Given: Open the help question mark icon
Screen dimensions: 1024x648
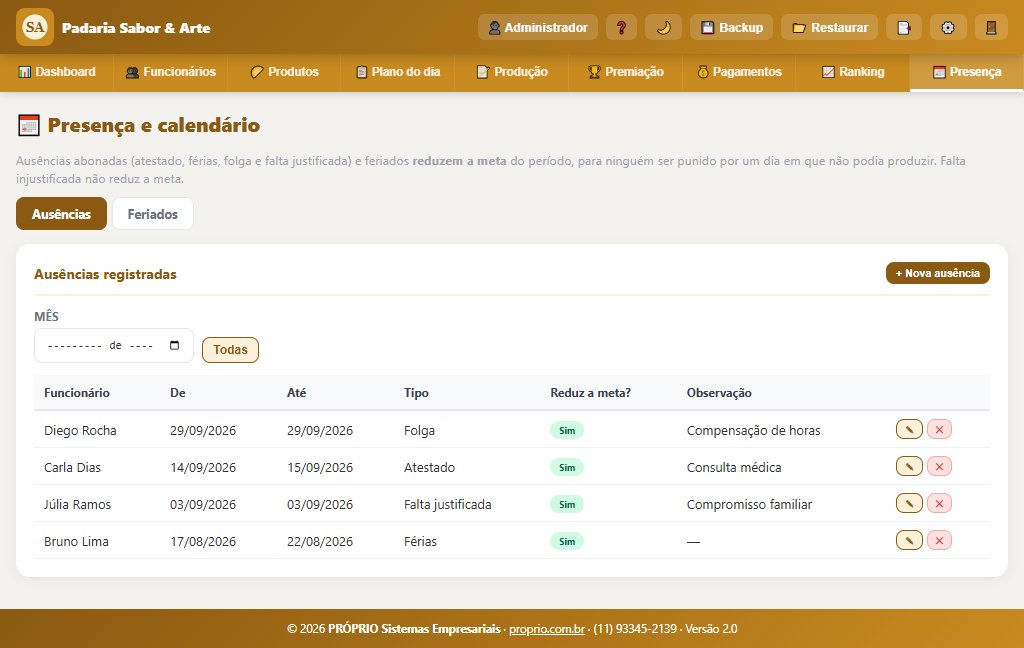Looking at the screenshot, I should (x=621, y=27).
